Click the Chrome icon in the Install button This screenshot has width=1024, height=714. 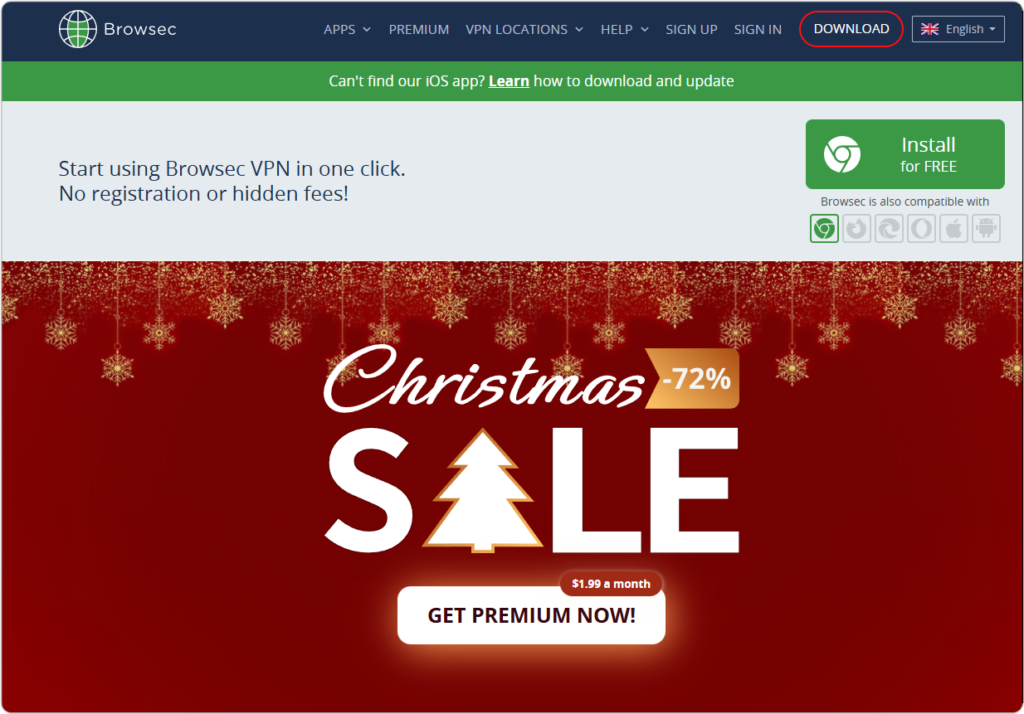coord(842,155)
